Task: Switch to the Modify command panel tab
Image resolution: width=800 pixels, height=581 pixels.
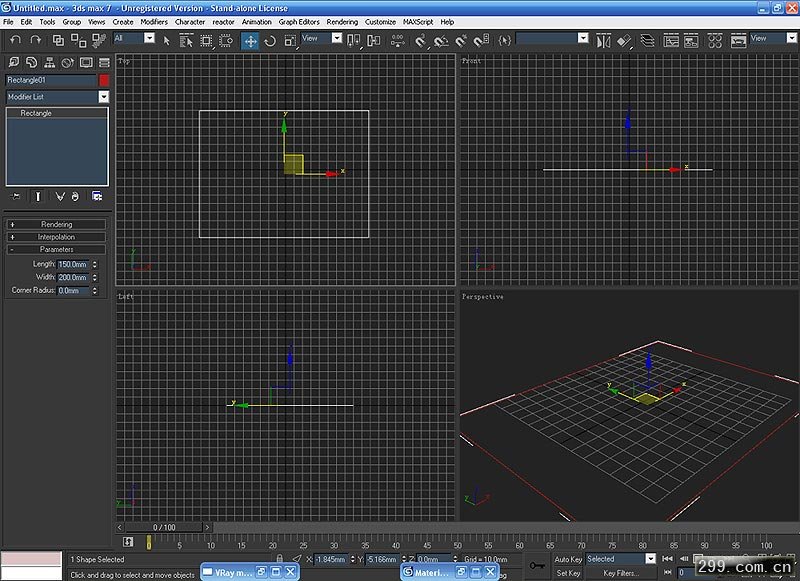Action: (32, 62)
